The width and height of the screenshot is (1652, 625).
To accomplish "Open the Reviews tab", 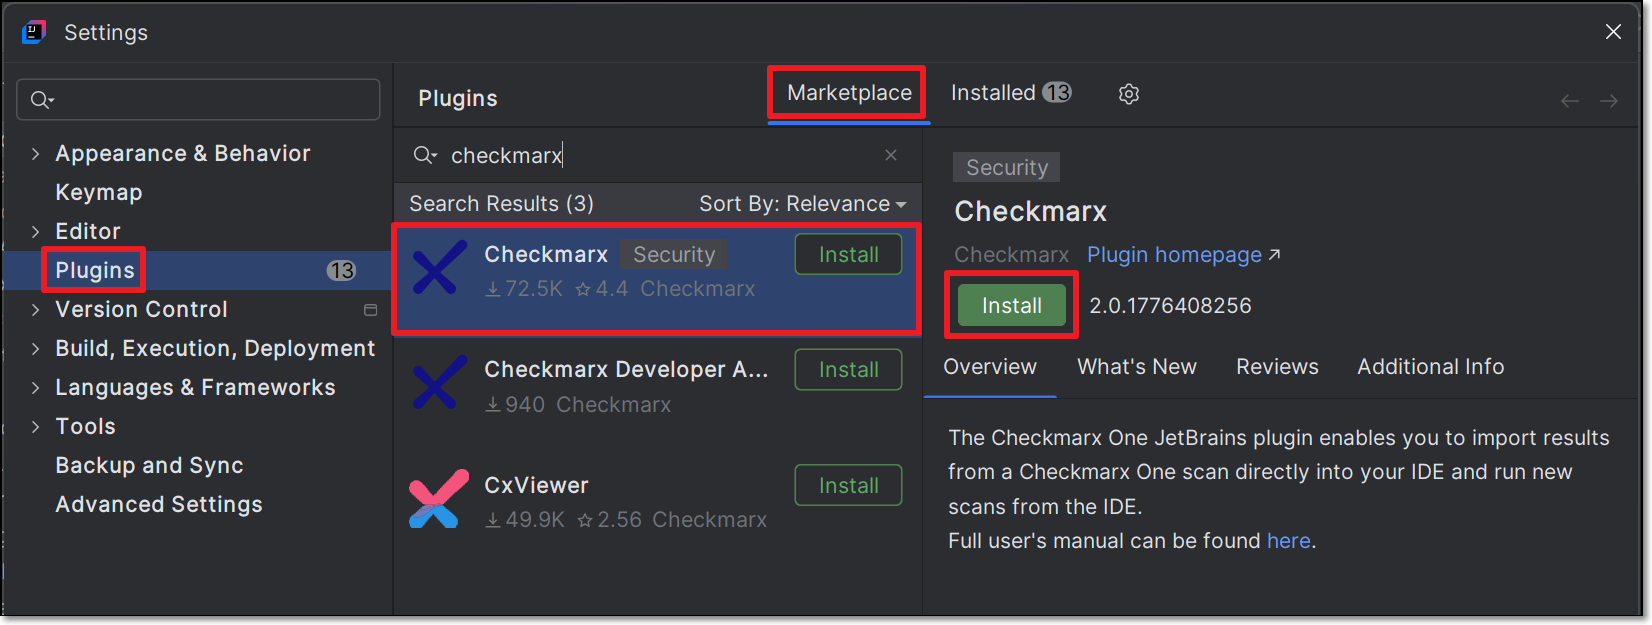I will pyautogui.click(x=1277, y=367).
